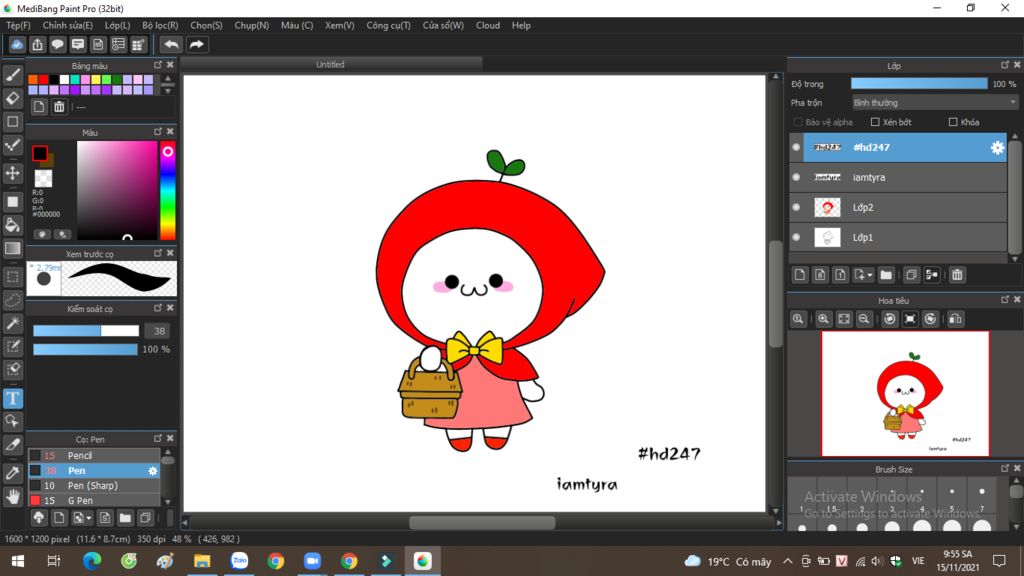Select the Eraser tool
This screenshot has width=1024, height=576.
(x=12, y=98)
